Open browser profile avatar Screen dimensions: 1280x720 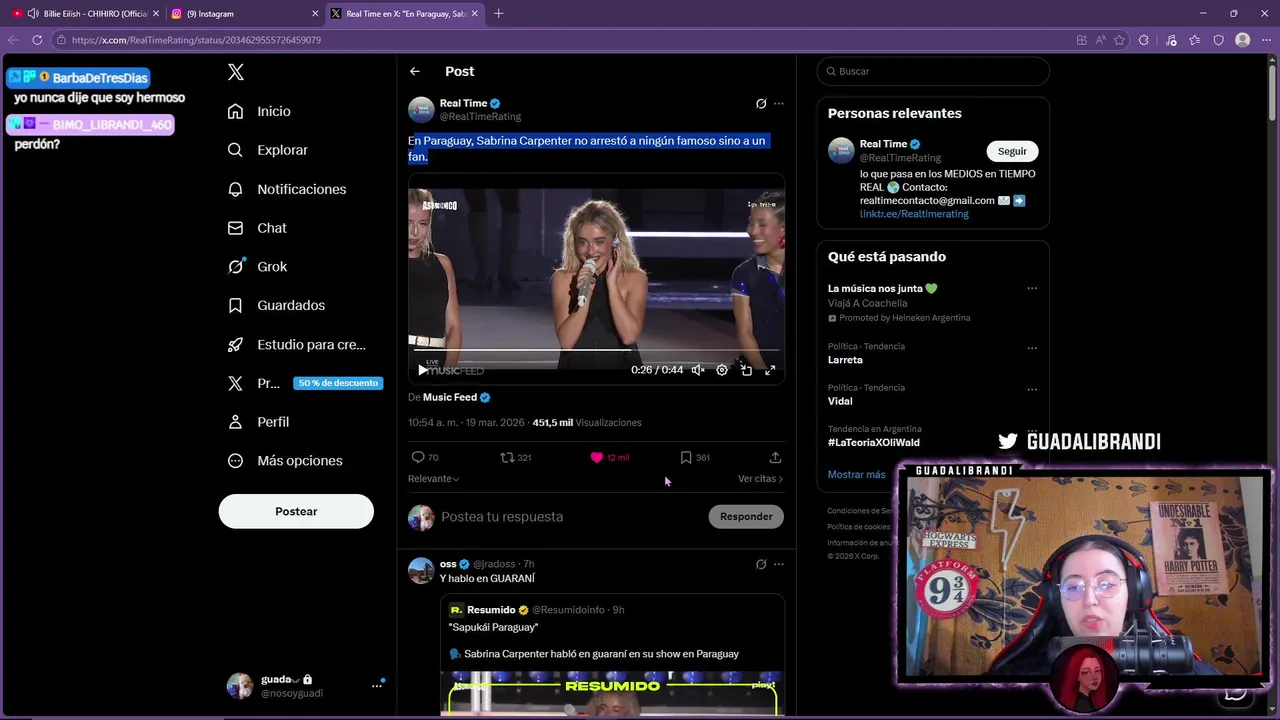click(x=1243, y=40)
